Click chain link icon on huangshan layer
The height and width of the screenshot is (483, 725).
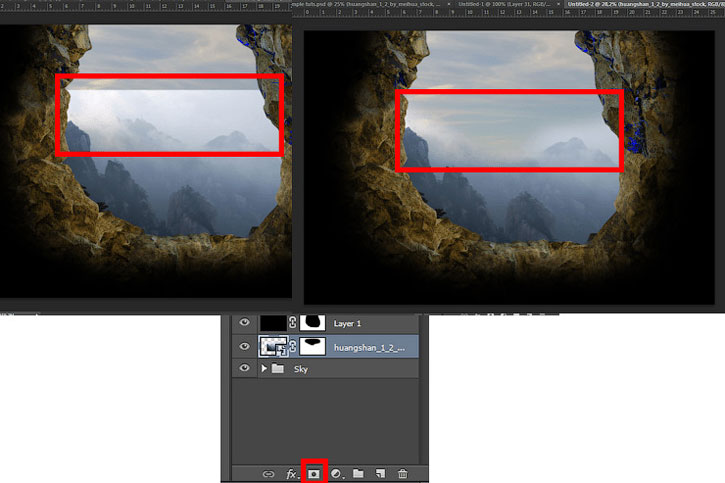point(293,346)
